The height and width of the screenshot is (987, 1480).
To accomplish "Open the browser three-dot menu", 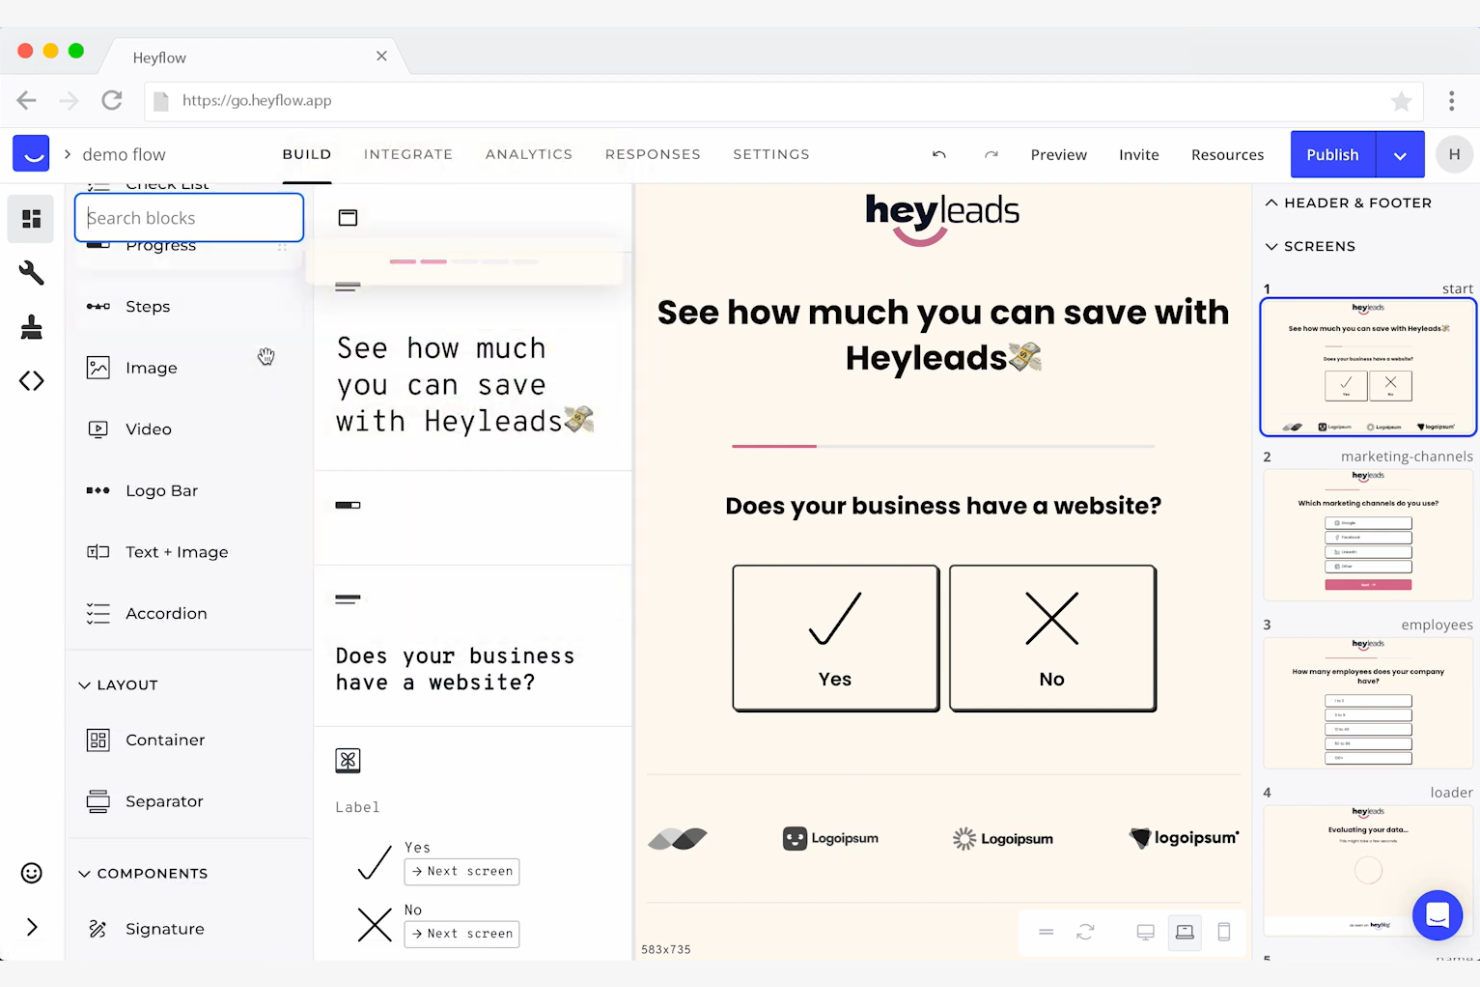I will (x=1451, y=100).
